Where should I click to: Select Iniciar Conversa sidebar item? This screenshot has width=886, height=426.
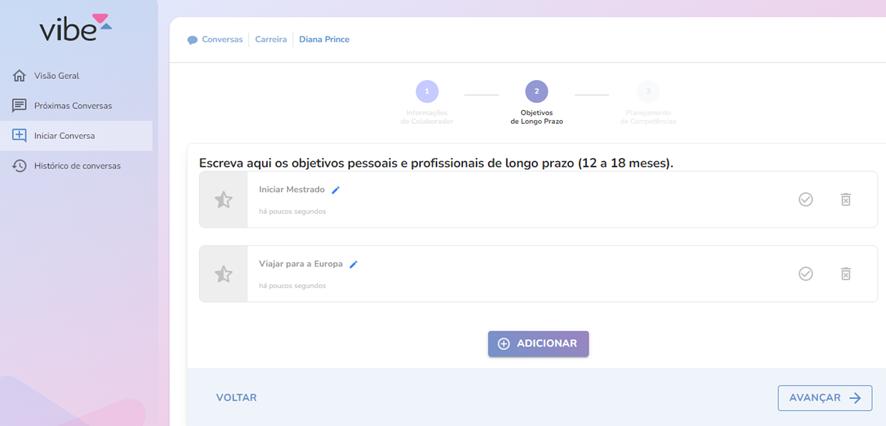coord(64,136)
